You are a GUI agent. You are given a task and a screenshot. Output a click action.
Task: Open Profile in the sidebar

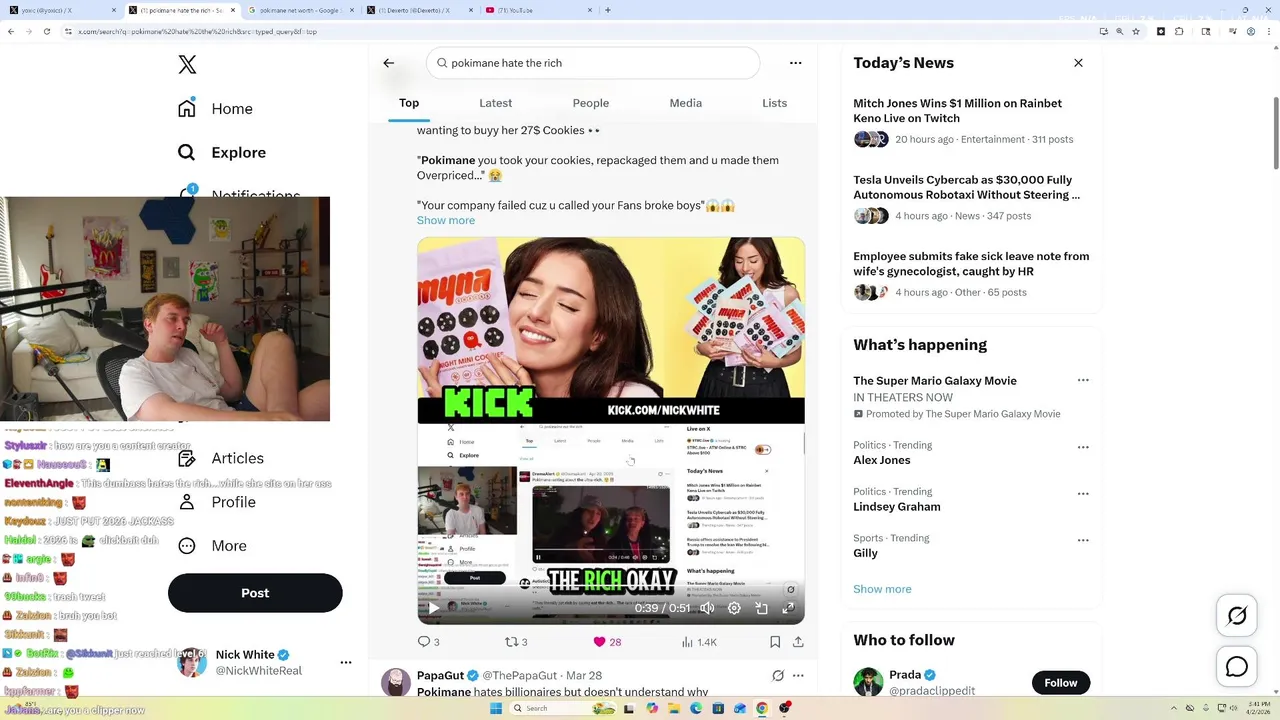[x=217, y=502]
